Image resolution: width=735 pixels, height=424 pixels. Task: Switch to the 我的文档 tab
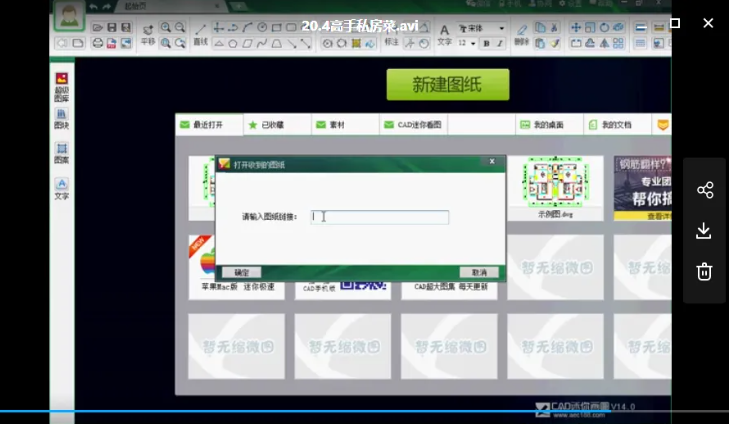(x=617, y=125)
